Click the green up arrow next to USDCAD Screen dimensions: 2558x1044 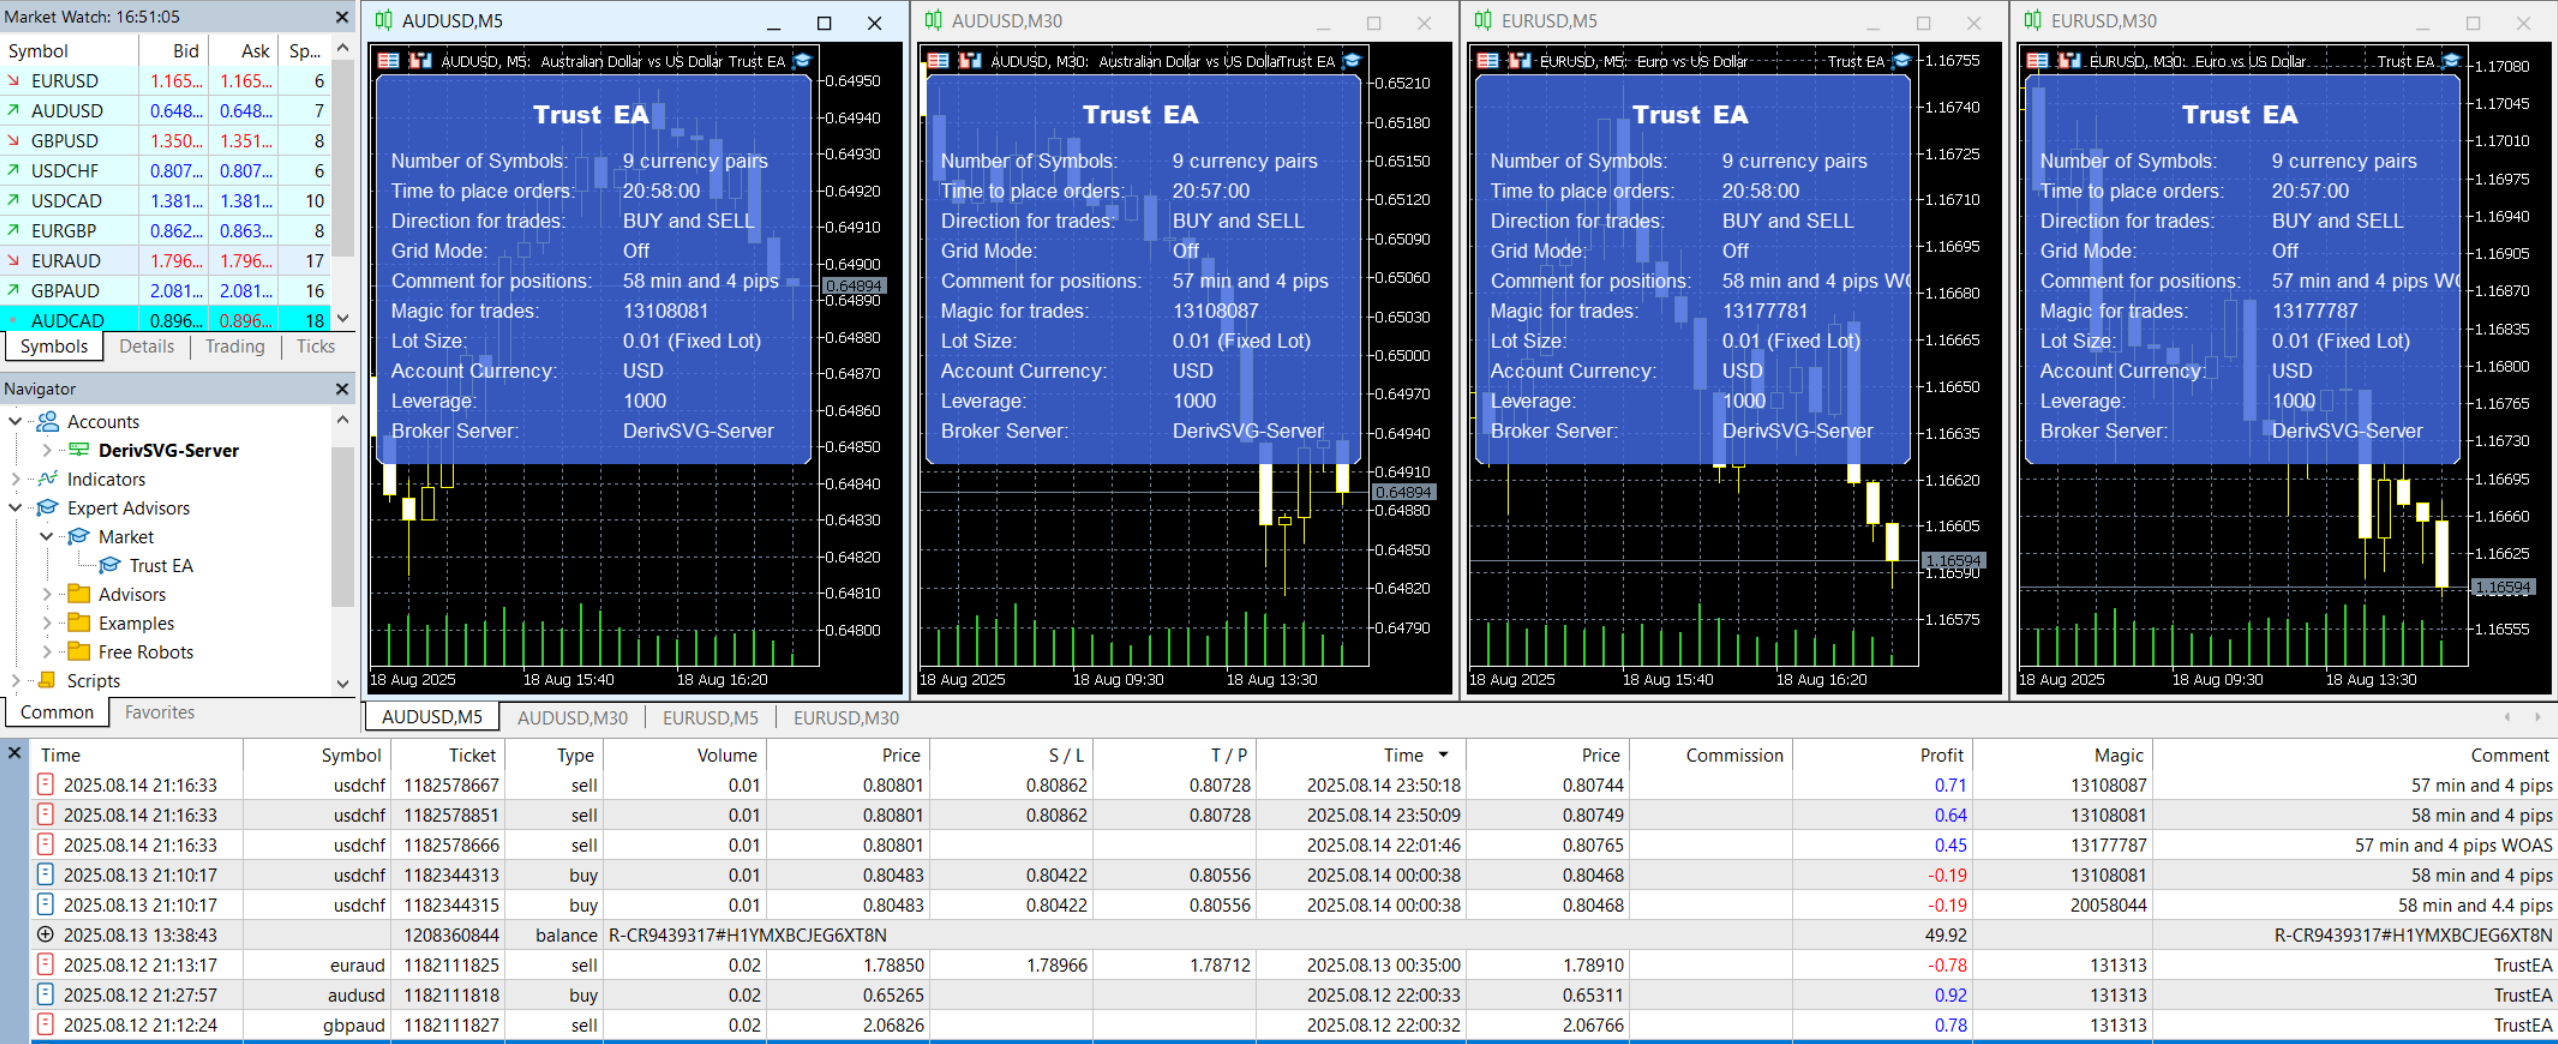coord(14,201)
